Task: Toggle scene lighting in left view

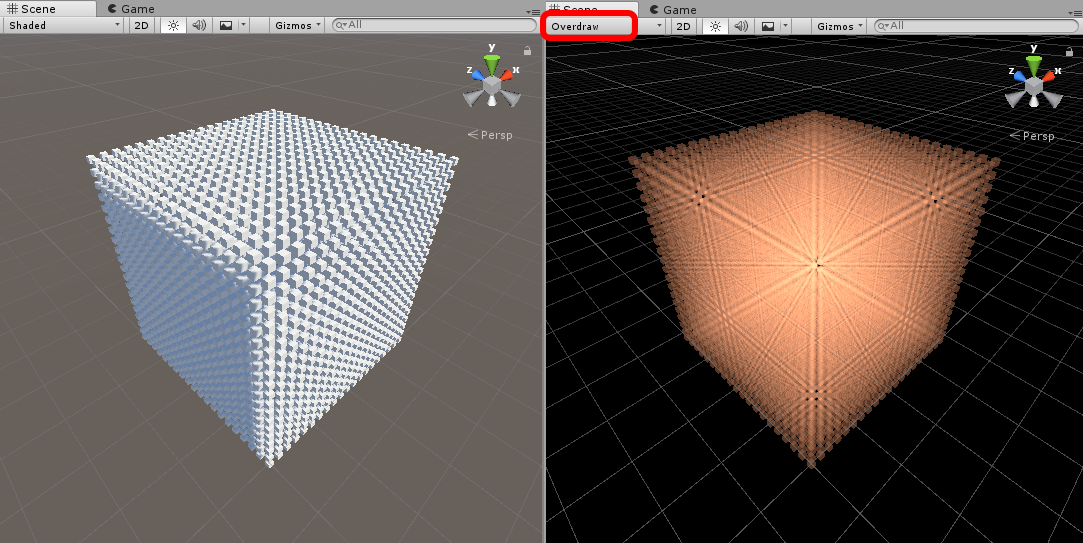Action: click(x=173, y=25)
